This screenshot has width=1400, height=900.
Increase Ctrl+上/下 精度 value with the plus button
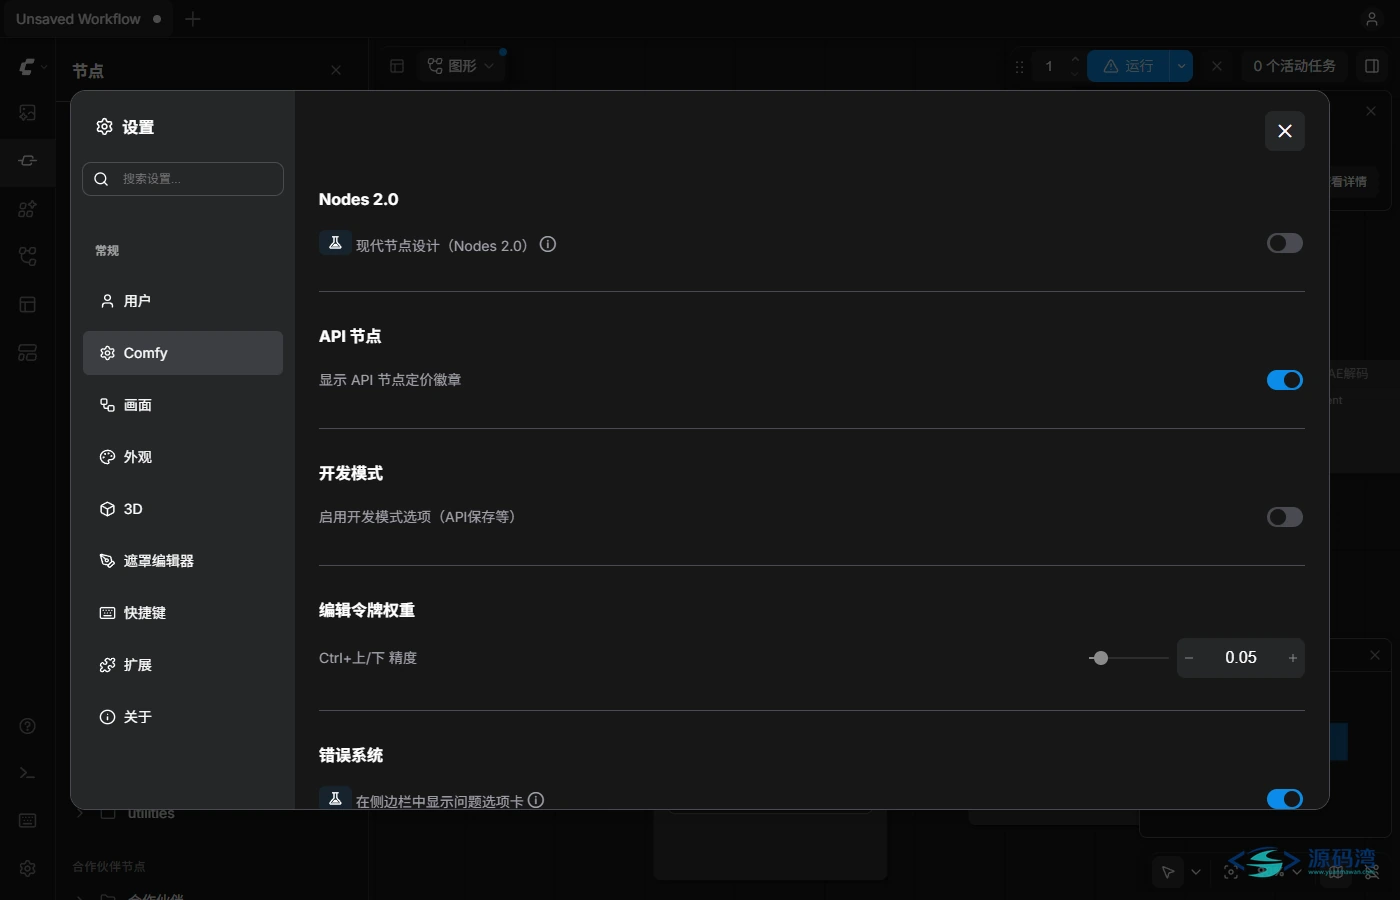point(1293,658)
